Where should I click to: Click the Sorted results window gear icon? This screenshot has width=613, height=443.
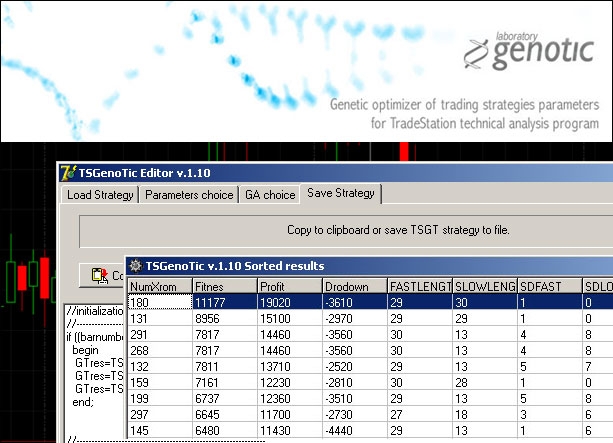(x=136, y=266)
